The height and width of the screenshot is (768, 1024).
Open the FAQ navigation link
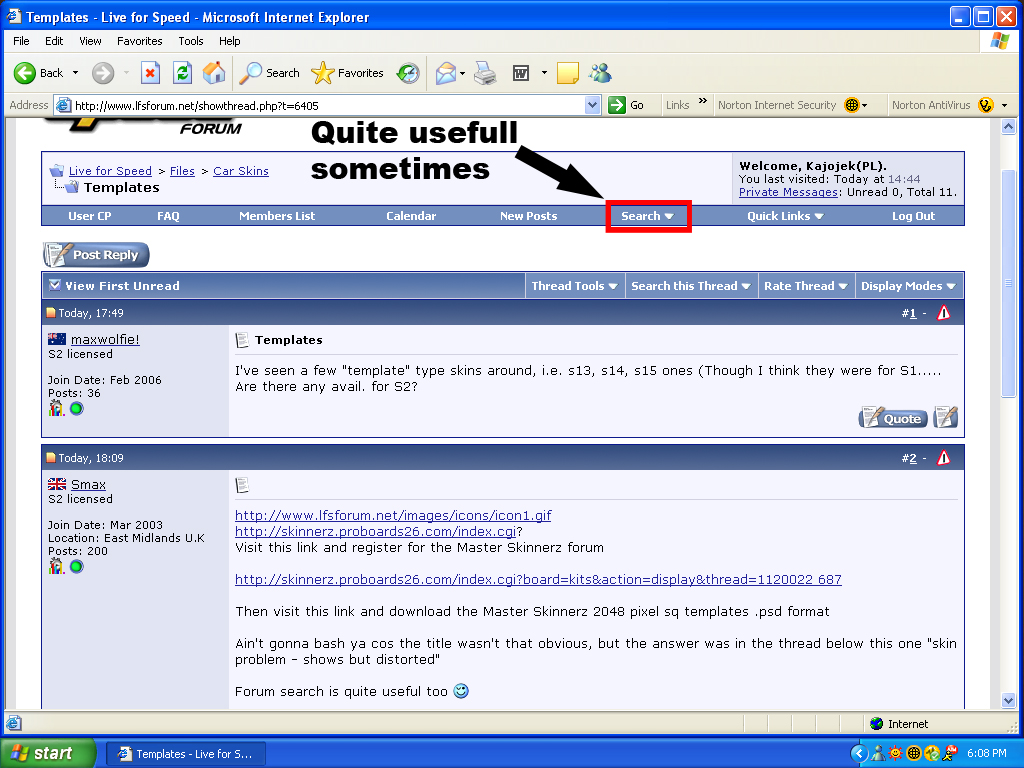tap(168, 216)
